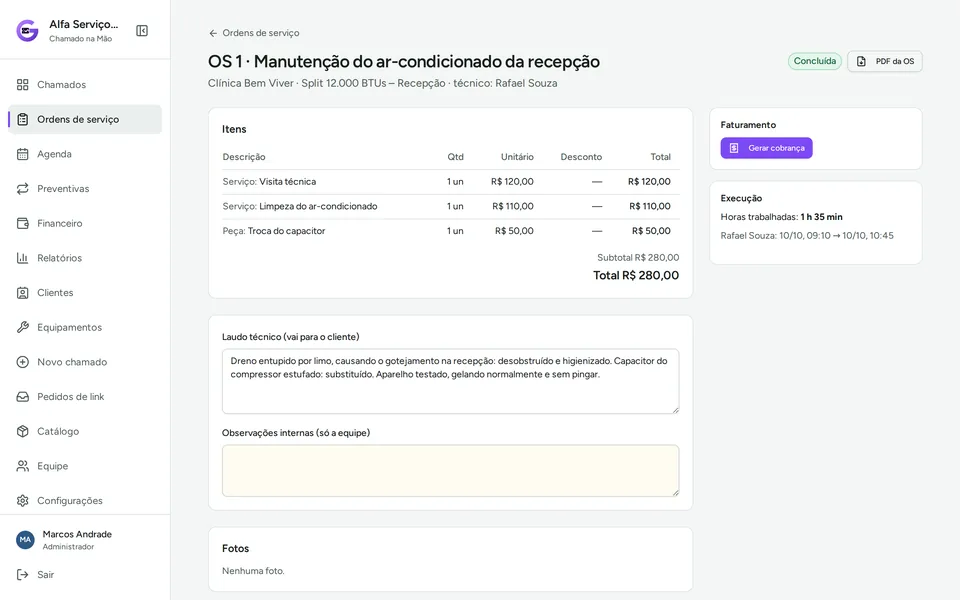Download the PDF da OS
The image size is (960, 600).
885,61
